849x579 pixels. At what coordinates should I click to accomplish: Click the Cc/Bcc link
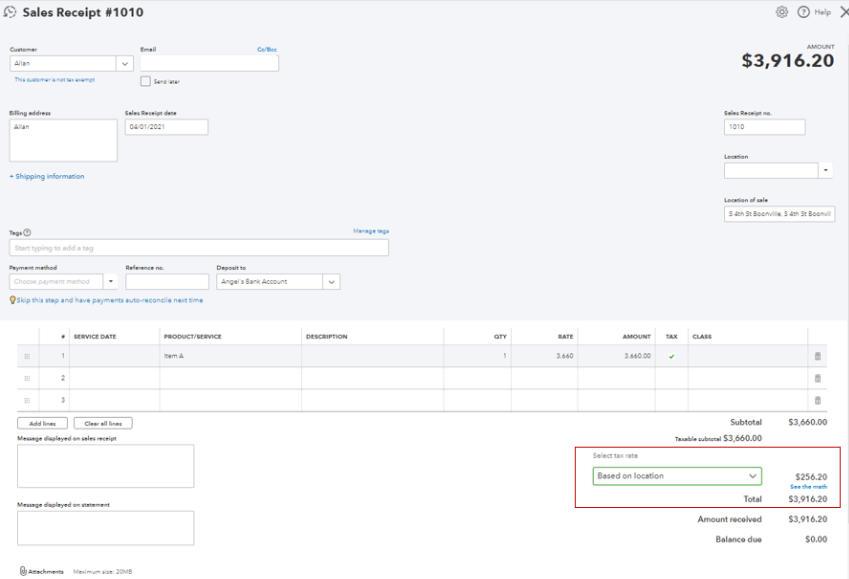(267, 49)
